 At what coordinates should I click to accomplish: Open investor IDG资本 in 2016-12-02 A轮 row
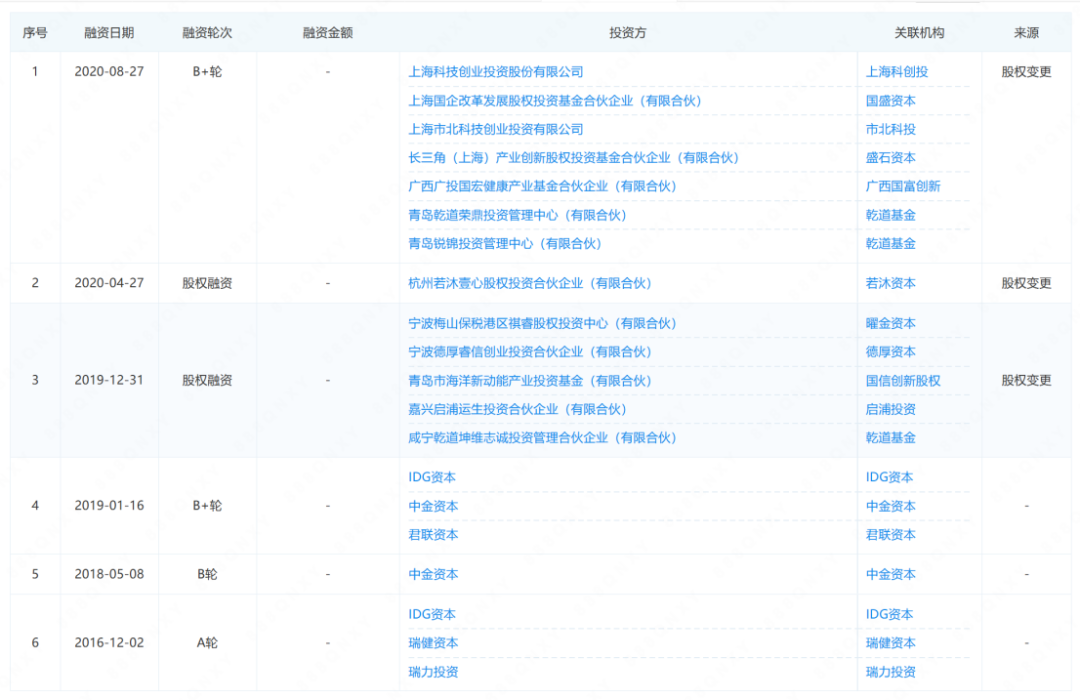[x=432, y=614]
